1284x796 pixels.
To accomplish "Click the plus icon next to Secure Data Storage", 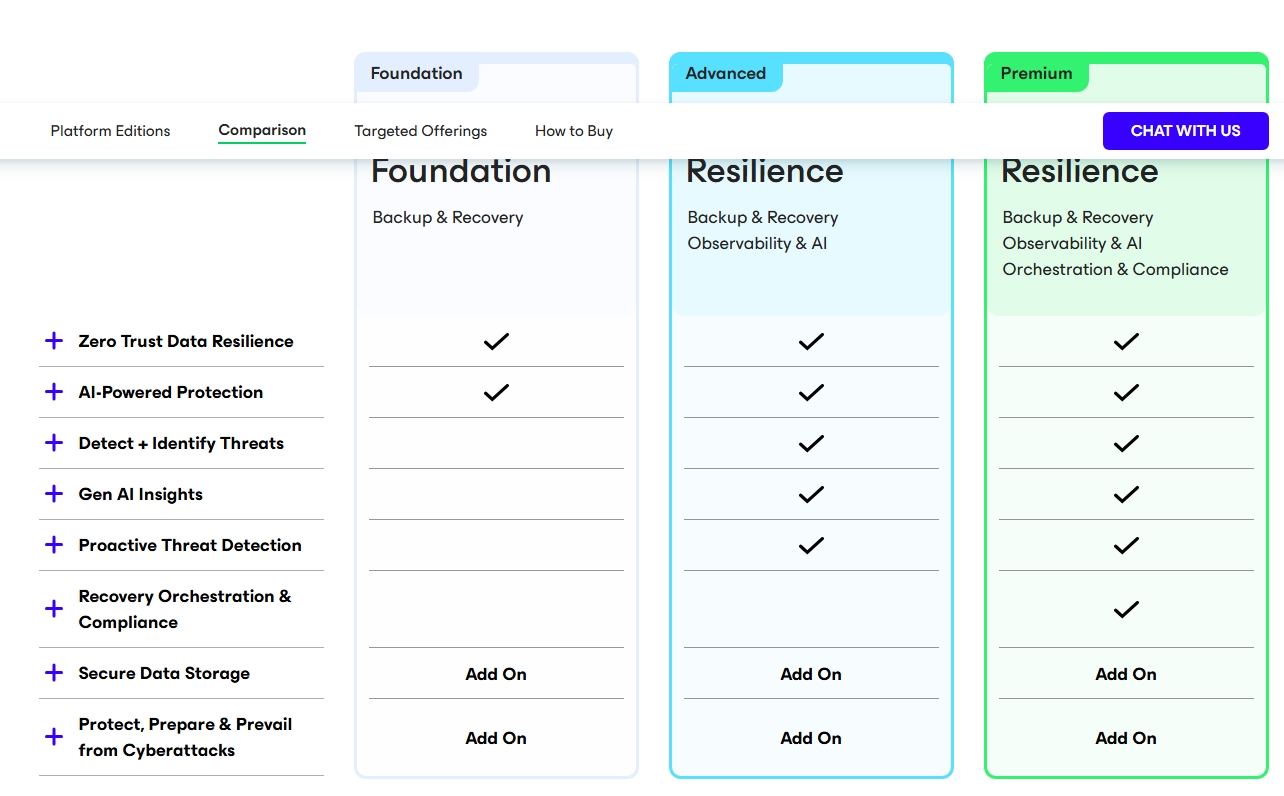I will [54, 673].
